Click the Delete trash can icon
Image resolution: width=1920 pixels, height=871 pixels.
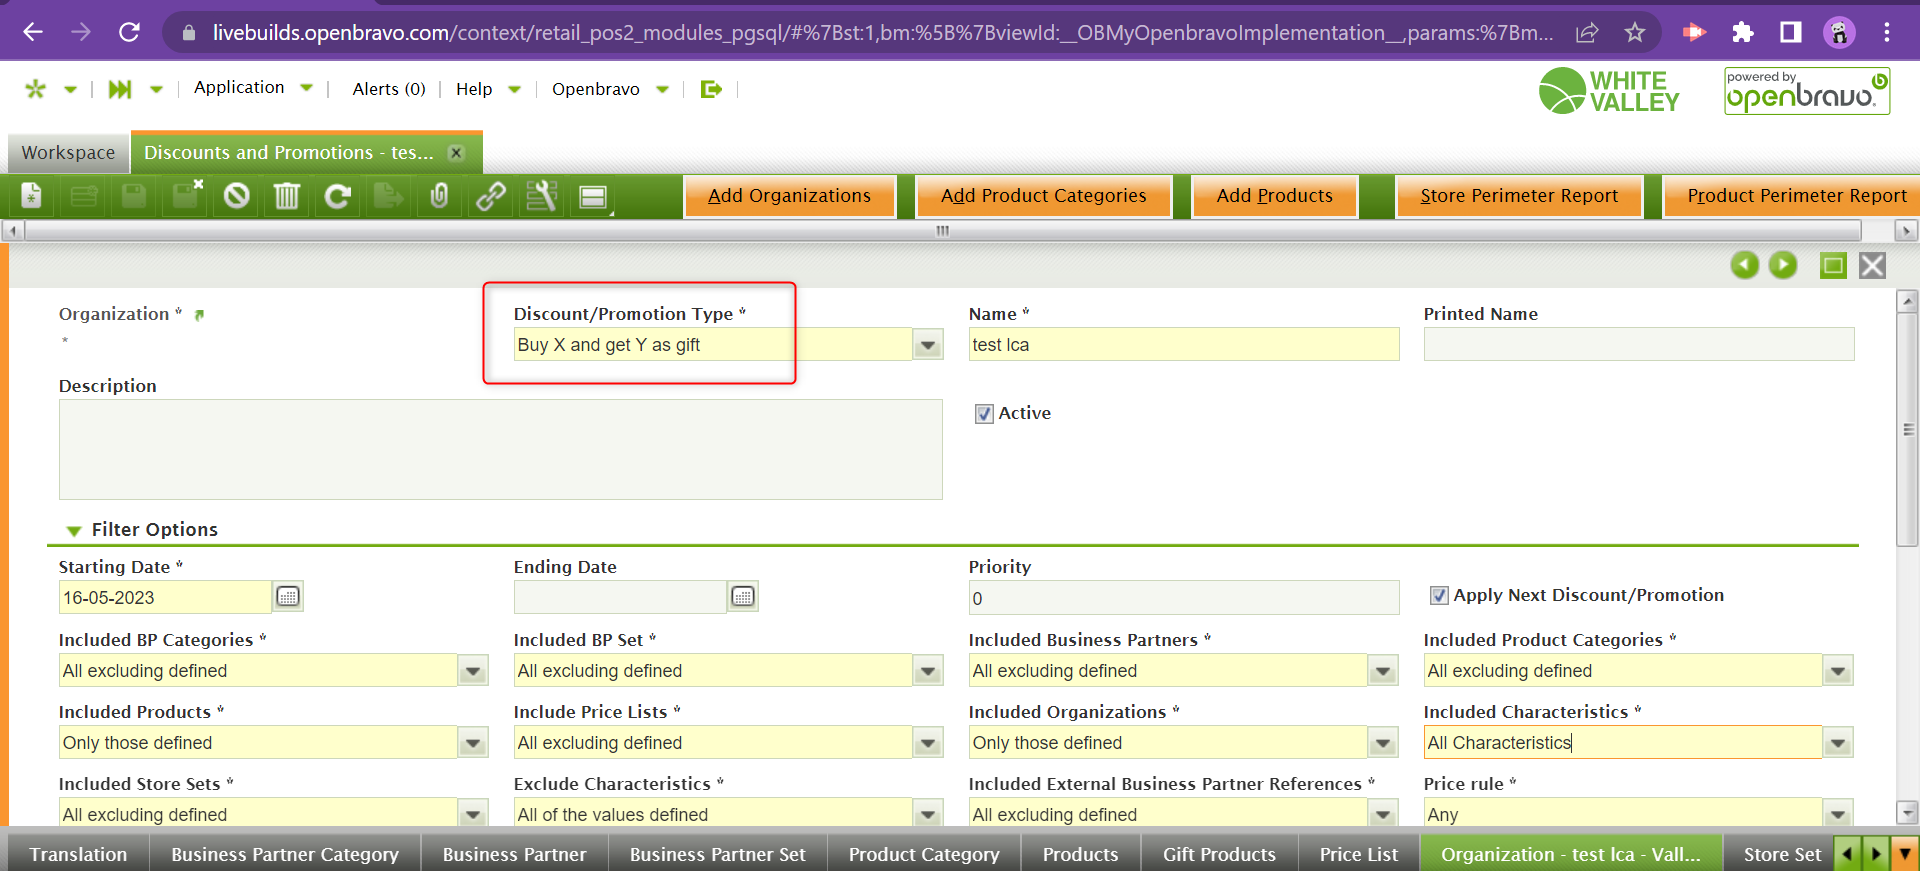click(287, 196)
